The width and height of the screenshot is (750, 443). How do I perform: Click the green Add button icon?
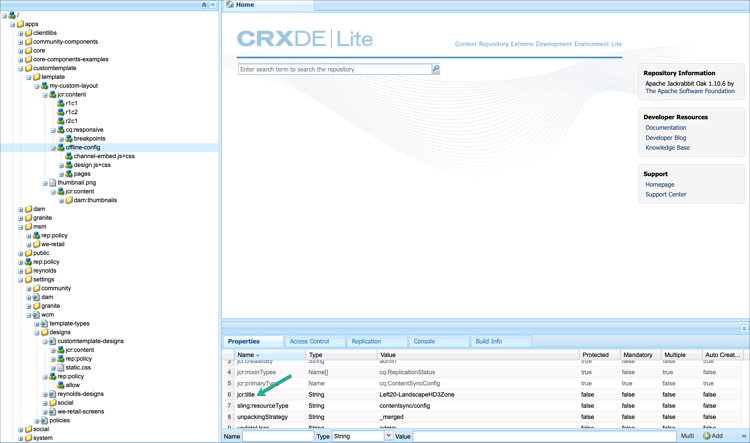[x=706, y=436]
